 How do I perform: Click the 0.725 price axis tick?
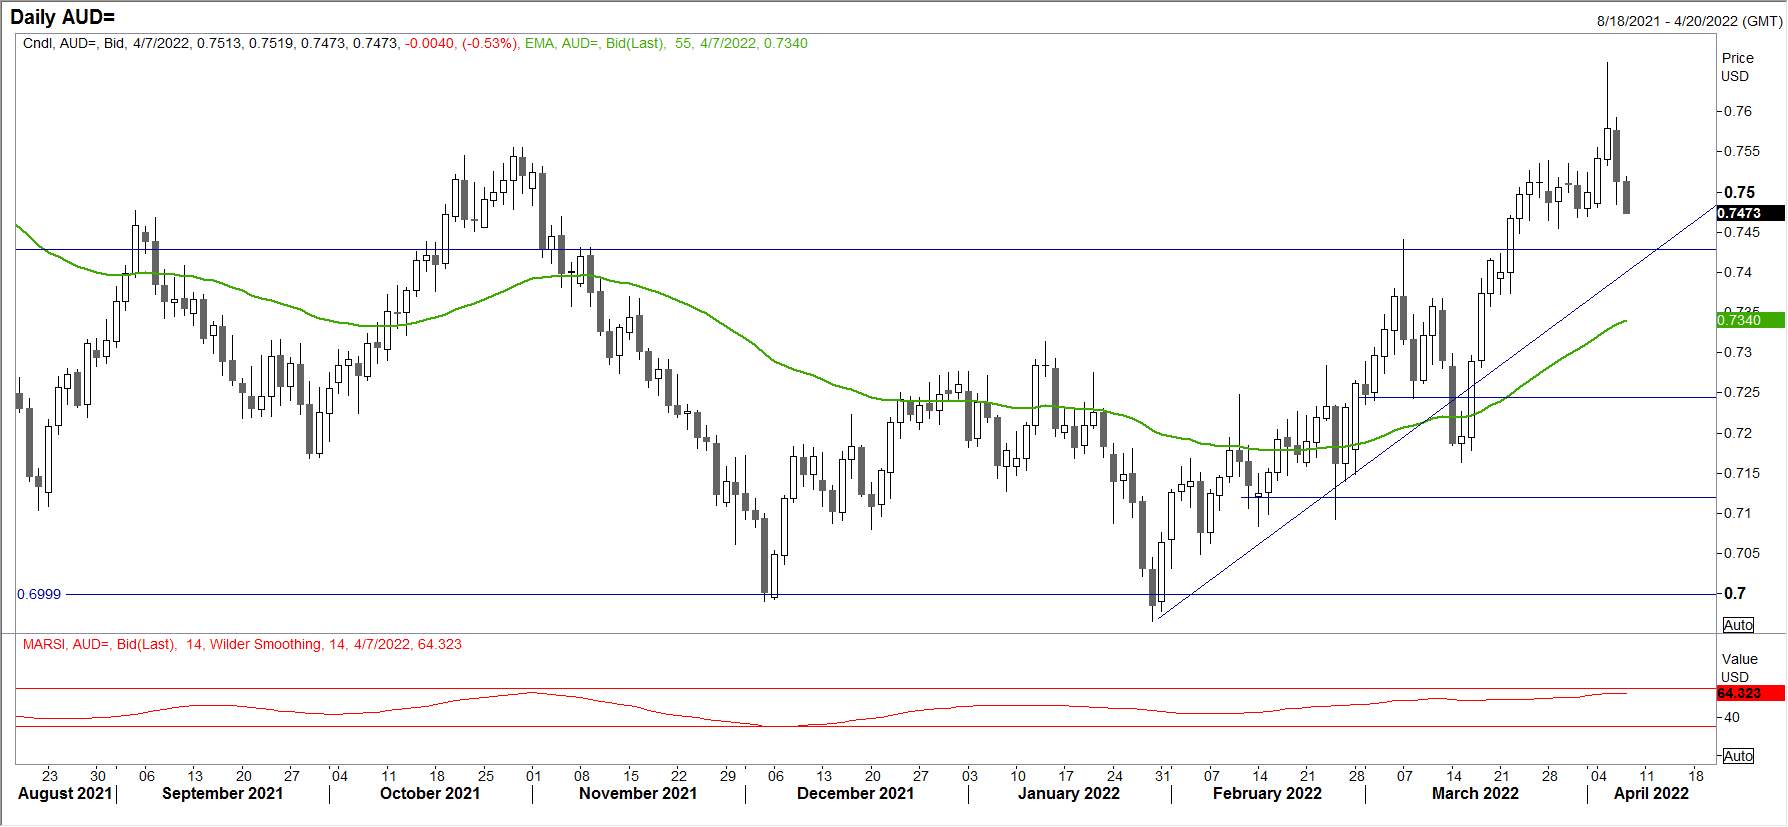coord(1742,392)
